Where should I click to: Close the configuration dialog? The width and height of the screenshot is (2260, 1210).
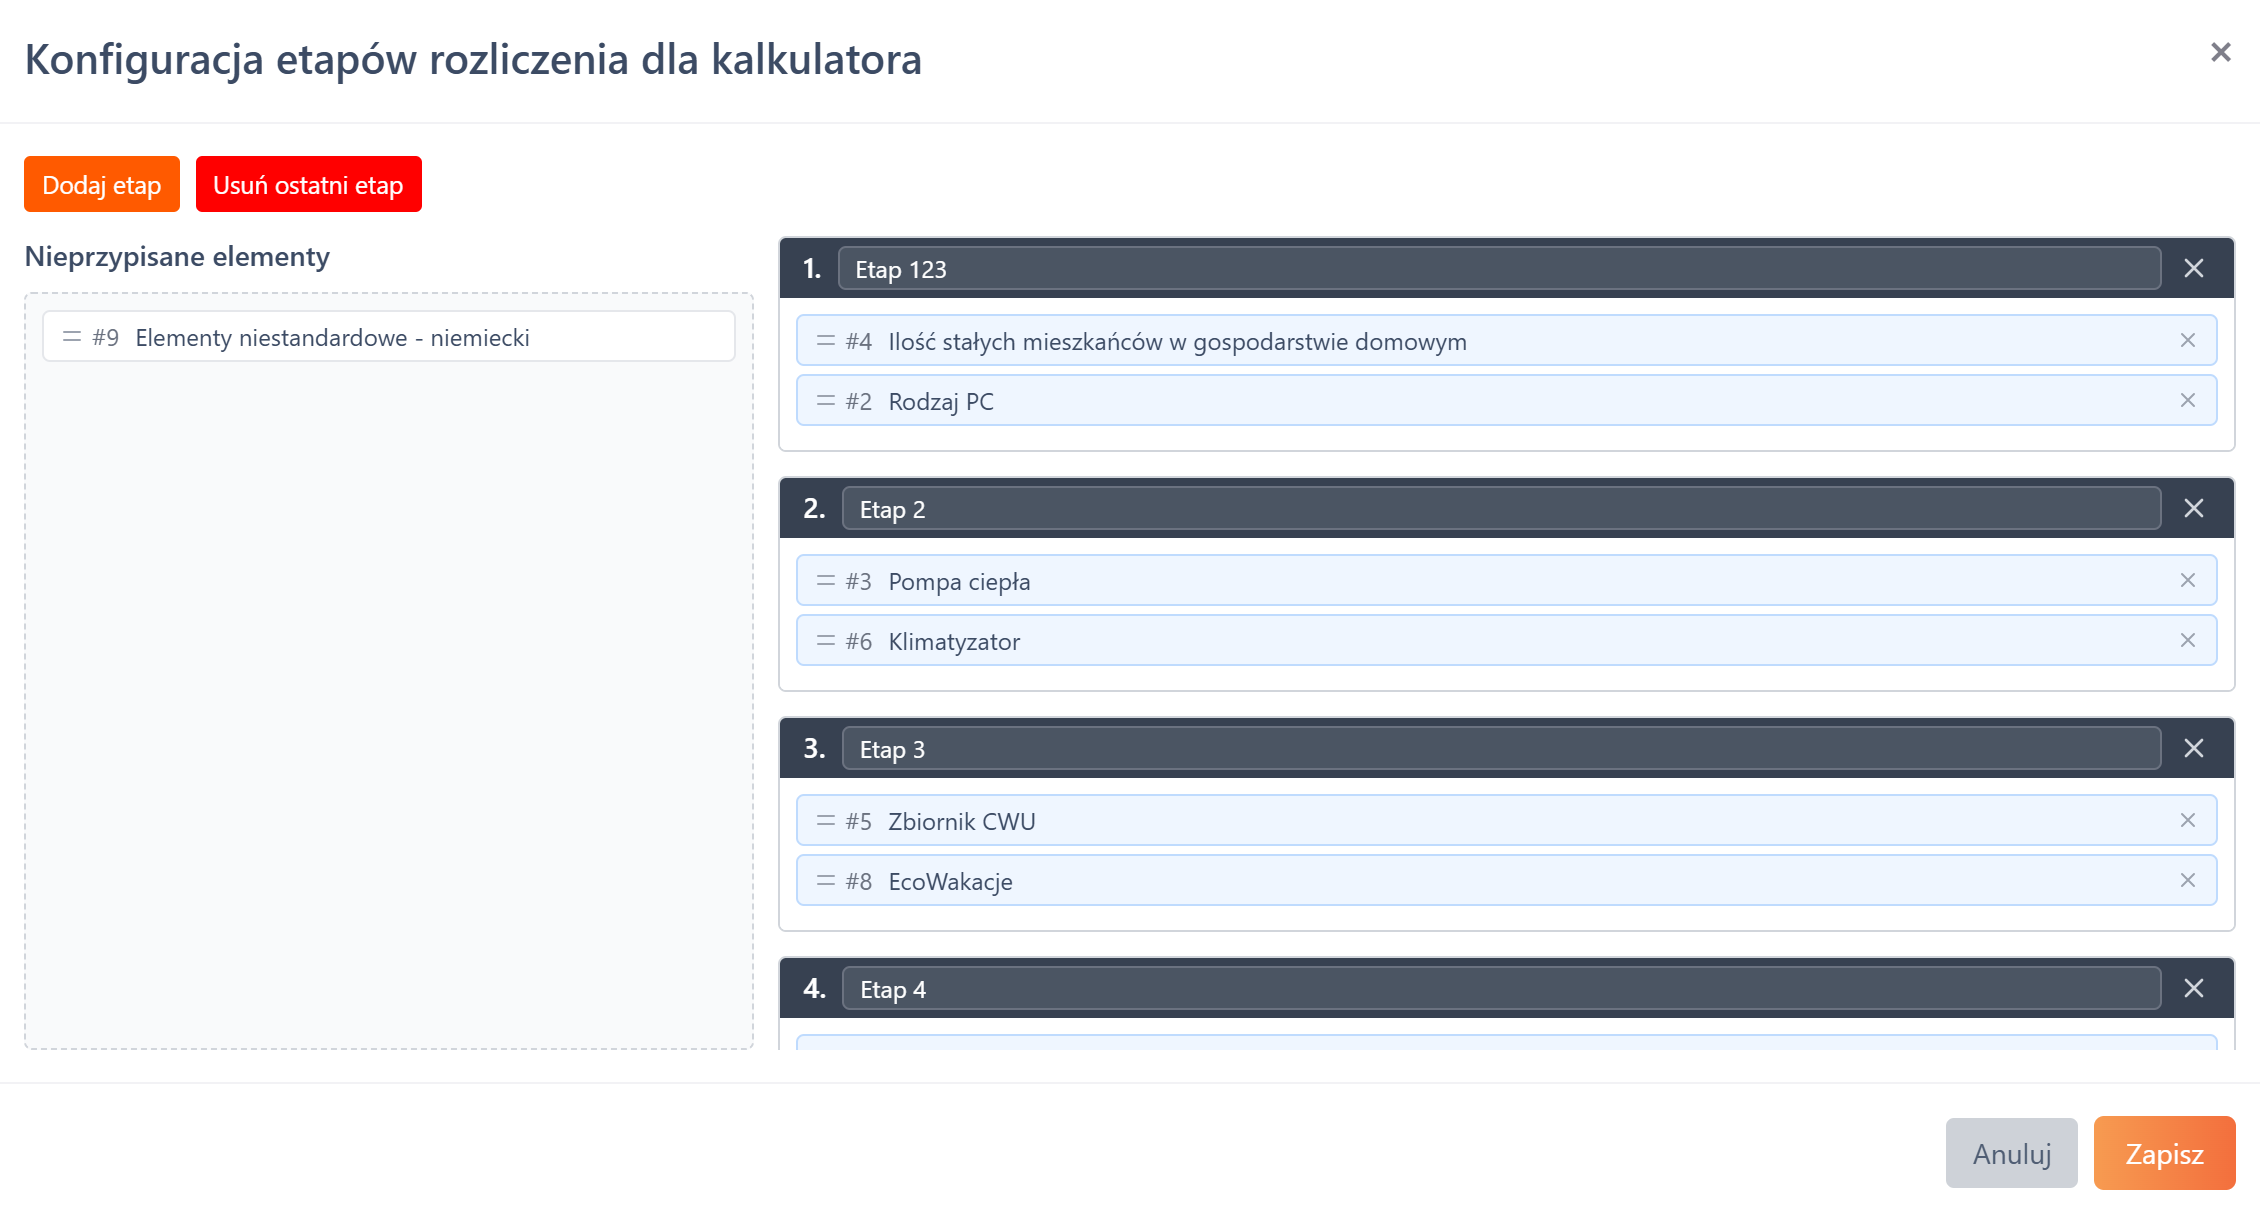pos(2220,52)
